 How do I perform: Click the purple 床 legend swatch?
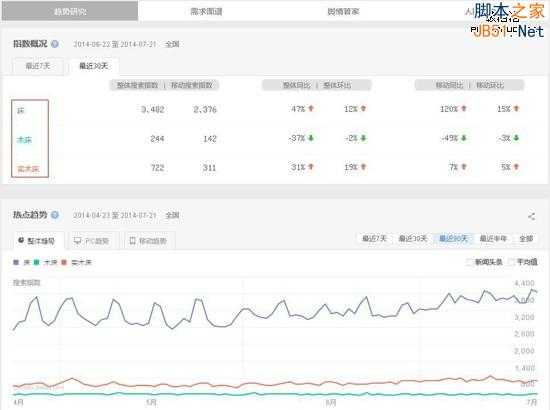click(16, 262)
